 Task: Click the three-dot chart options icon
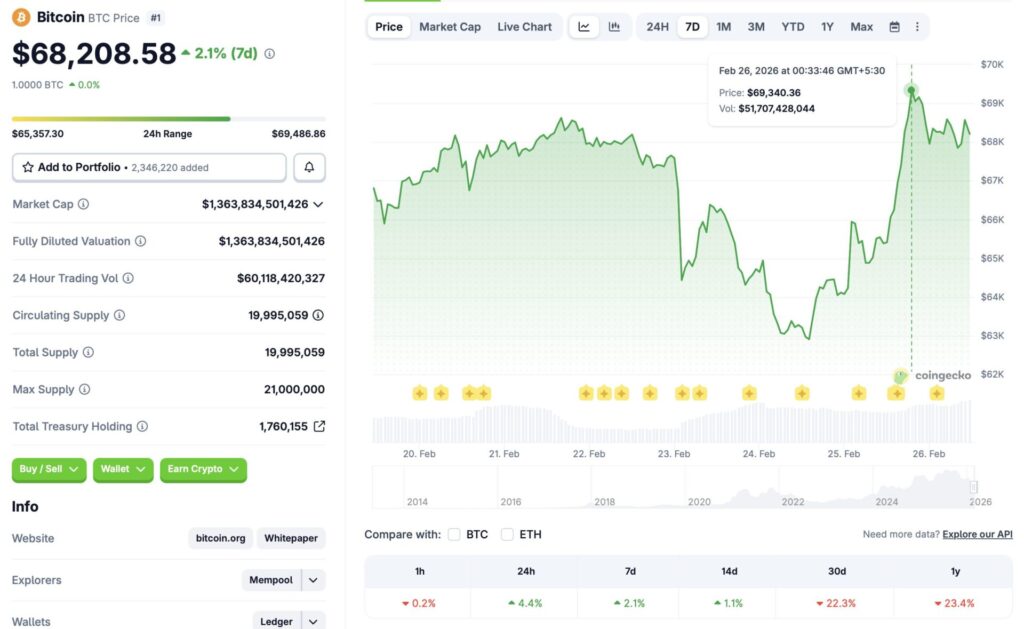[917, 27]
